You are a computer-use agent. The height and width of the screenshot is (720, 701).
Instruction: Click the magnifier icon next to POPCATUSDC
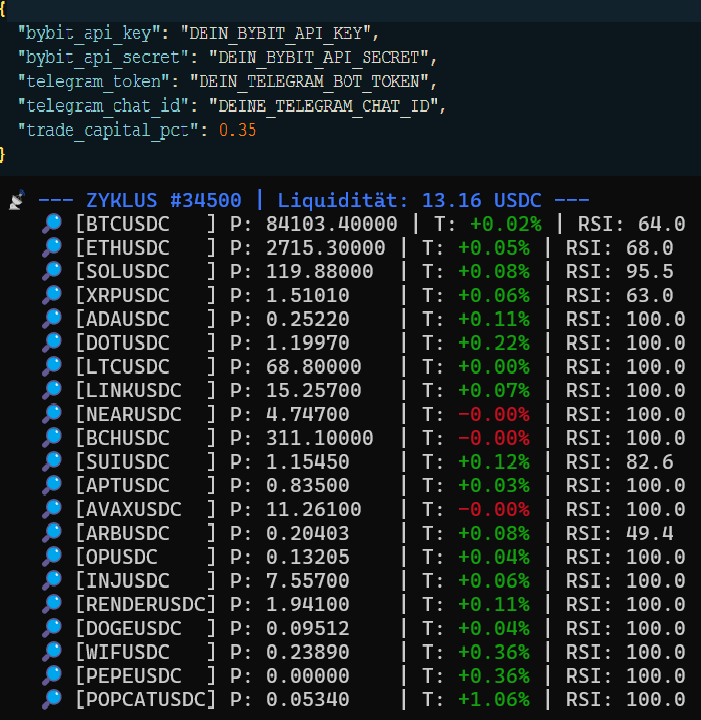[52, 700]
